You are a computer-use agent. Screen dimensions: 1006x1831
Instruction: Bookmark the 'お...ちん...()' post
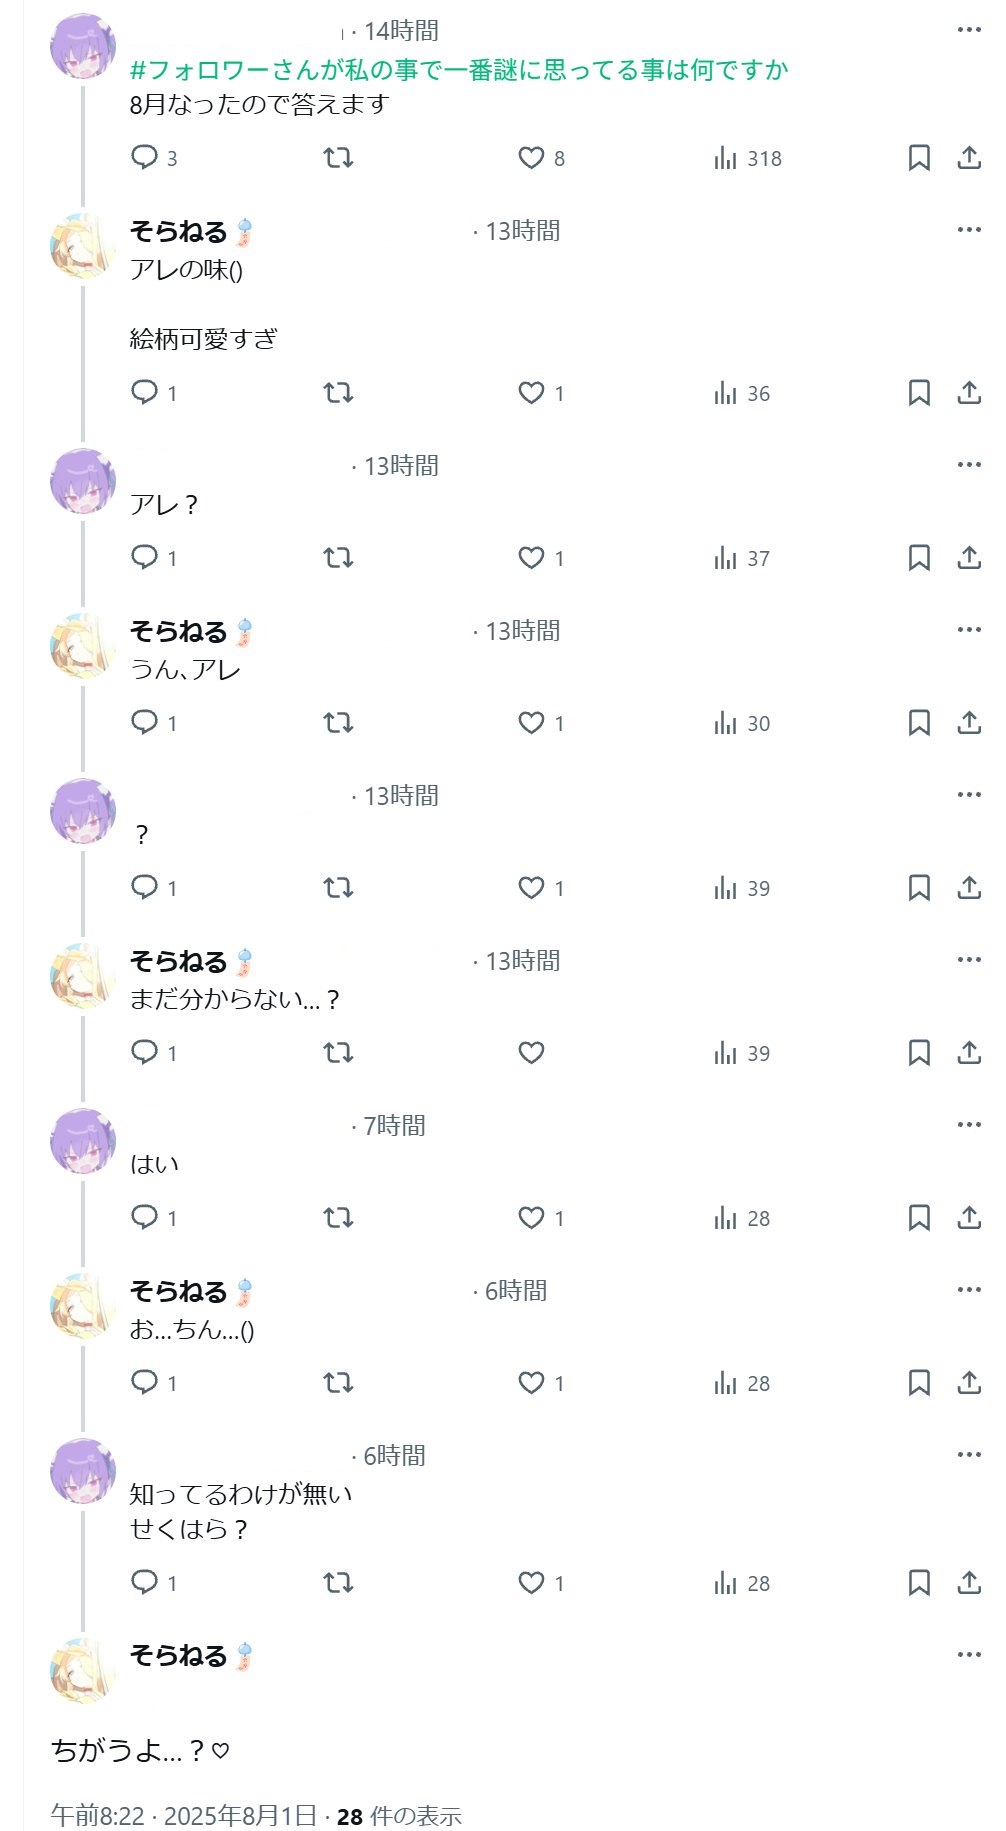click(919, 1383)
